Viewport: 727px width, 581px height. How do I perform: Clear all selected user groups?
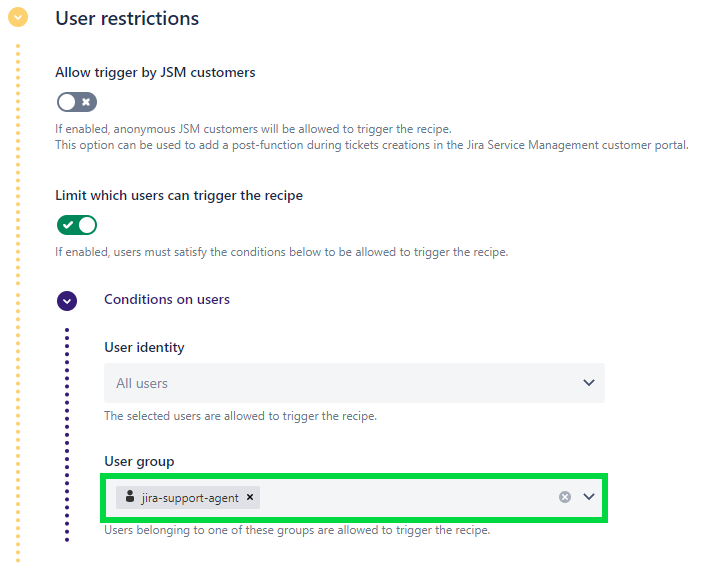565,497
